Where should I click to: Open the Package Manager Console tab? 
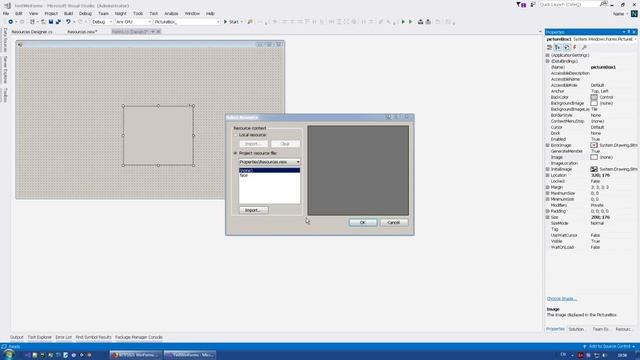[139, 337]
